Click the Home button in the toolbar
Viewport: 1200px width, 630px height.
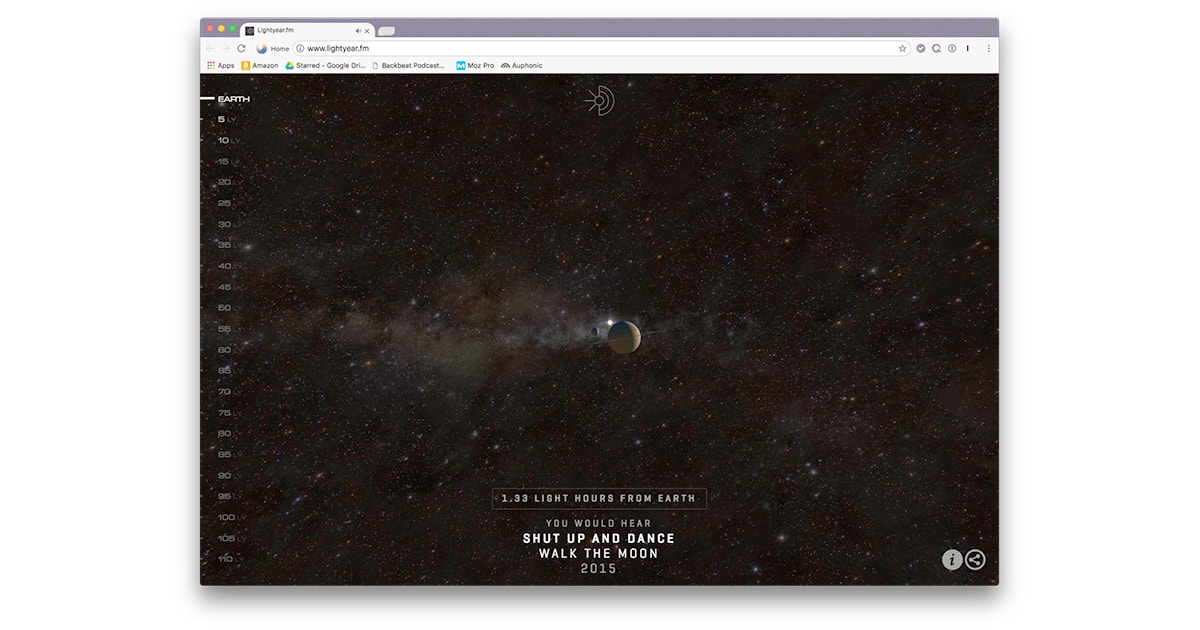point(272,48)
